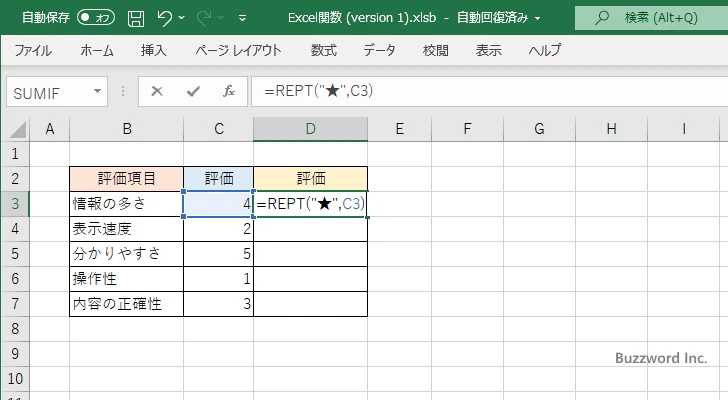The height and width of the screenshot is (400, 728).
Task: Click the formula bar resize dots handle
Action: [123, 91]
